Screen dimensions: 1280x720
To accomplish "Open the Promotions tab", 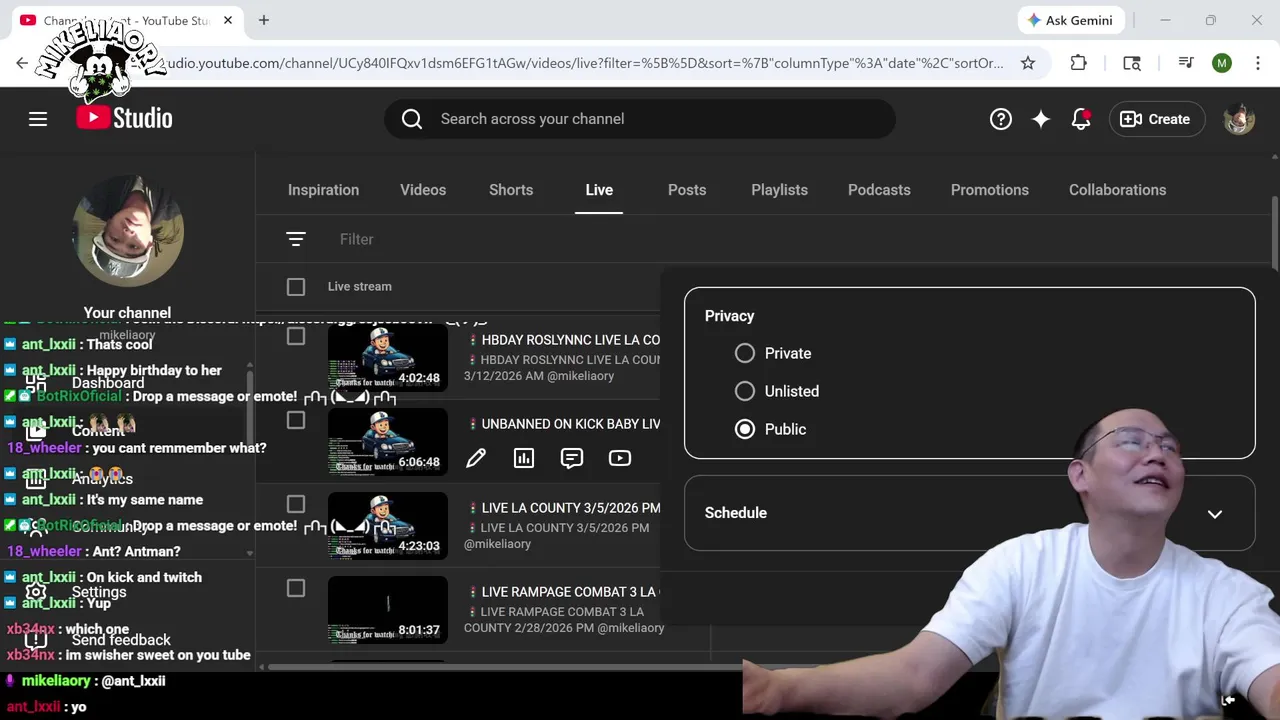I will point(990,190).
